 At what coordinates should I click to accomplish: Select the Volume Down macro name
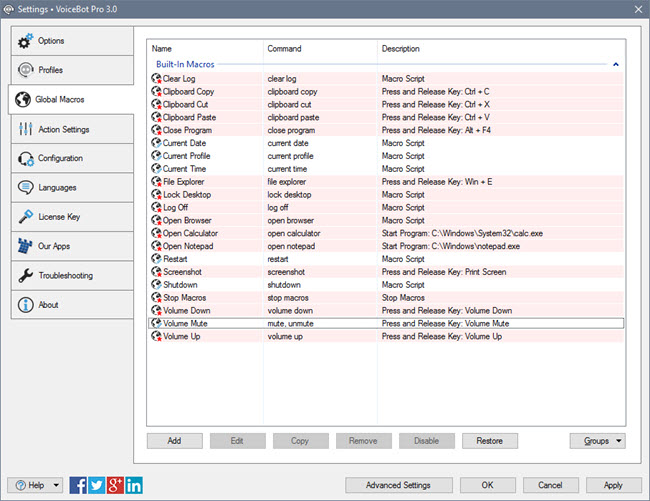(187, 310)
